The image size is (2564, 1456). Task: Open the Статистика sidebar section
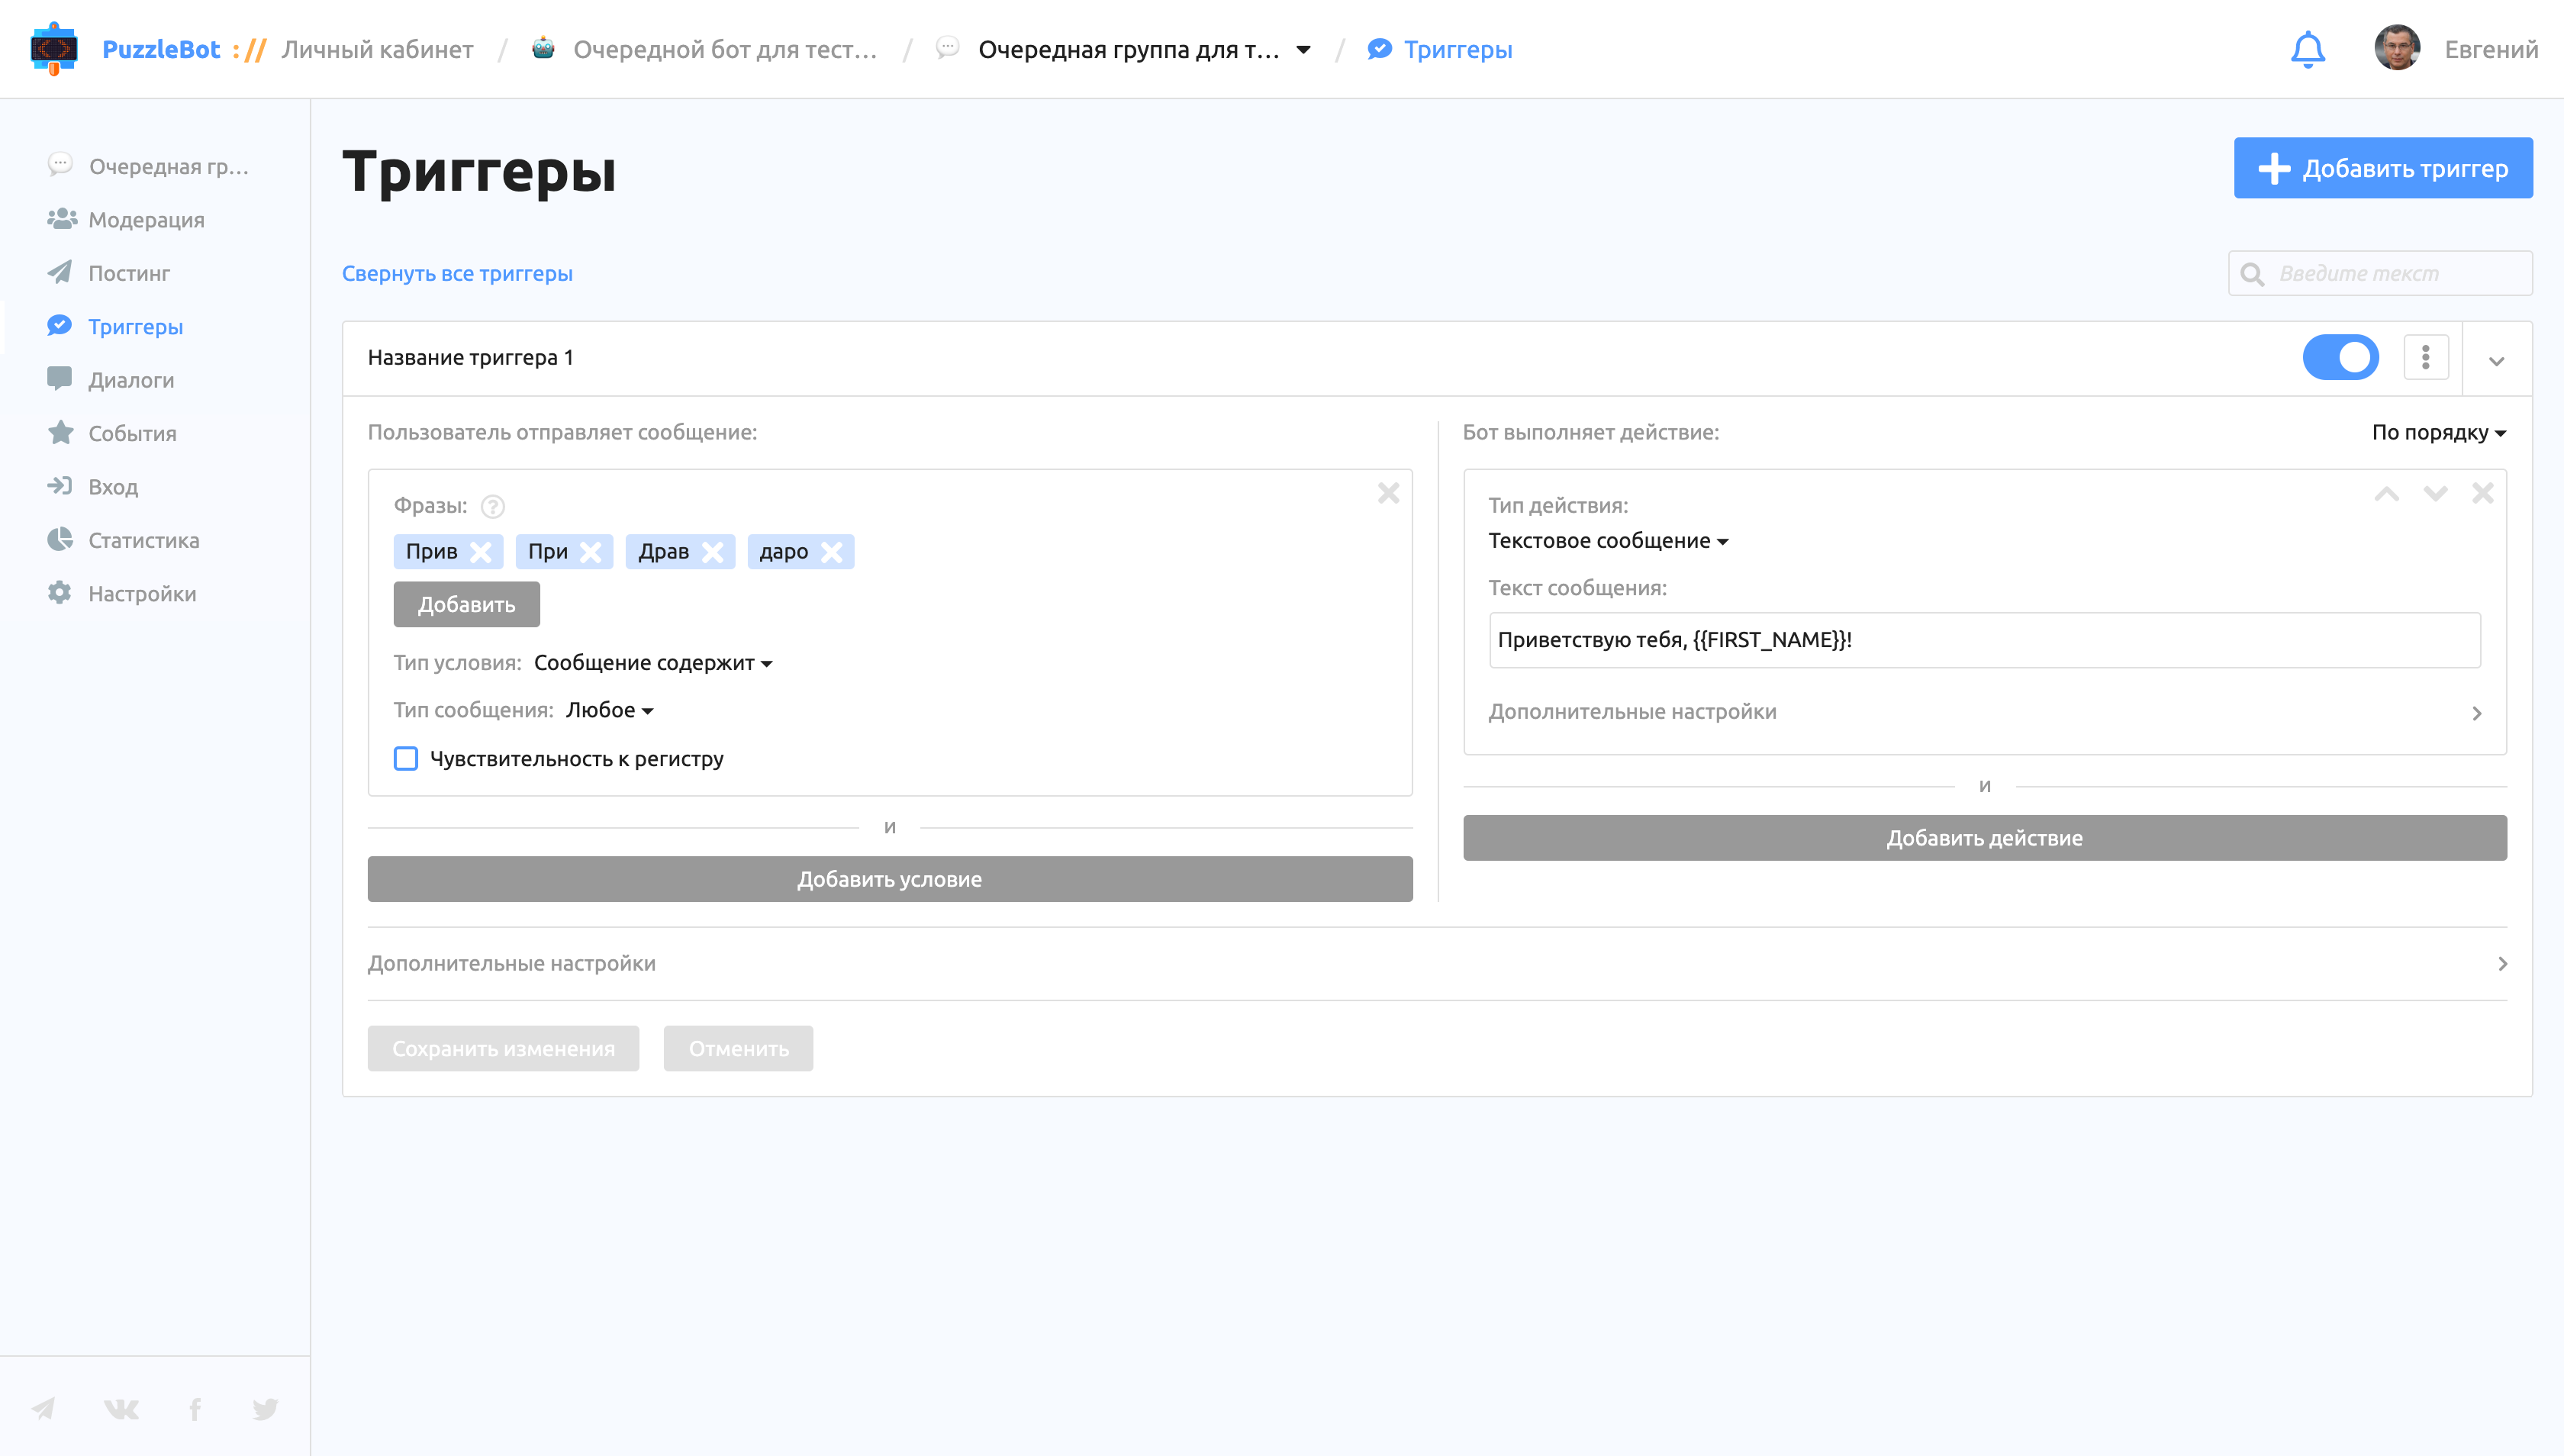pyautogui.click(x=123, y=540)
